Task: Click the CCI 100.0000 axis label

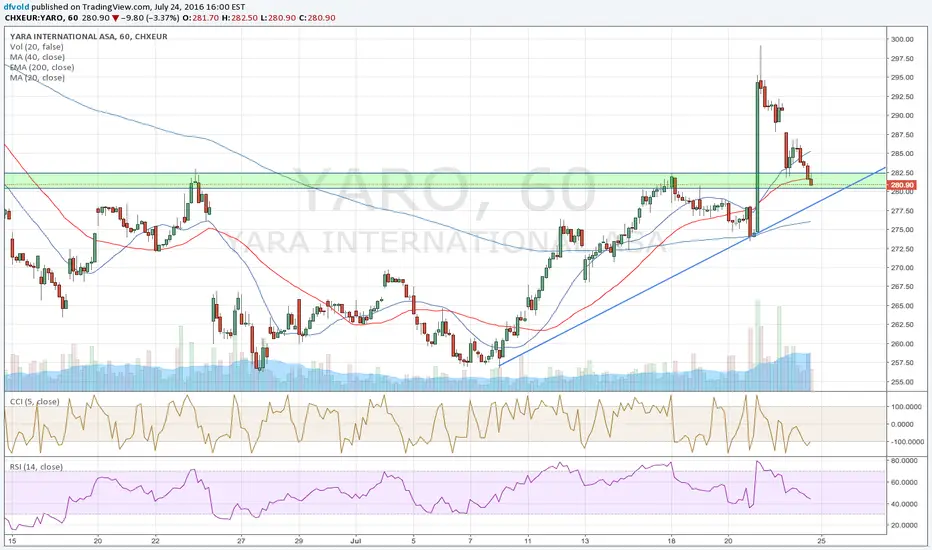Action: [x=907, y=407]
